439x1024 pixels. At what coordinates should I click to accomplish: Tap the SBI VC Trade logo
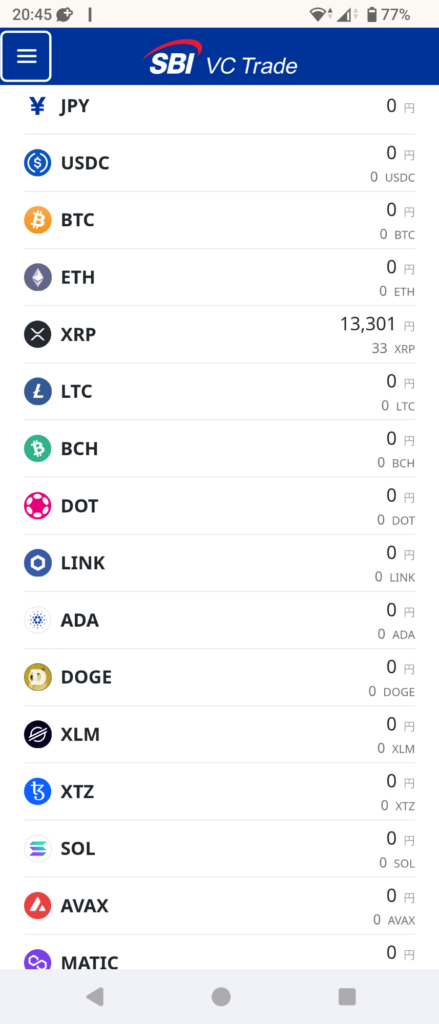point(220,57)
